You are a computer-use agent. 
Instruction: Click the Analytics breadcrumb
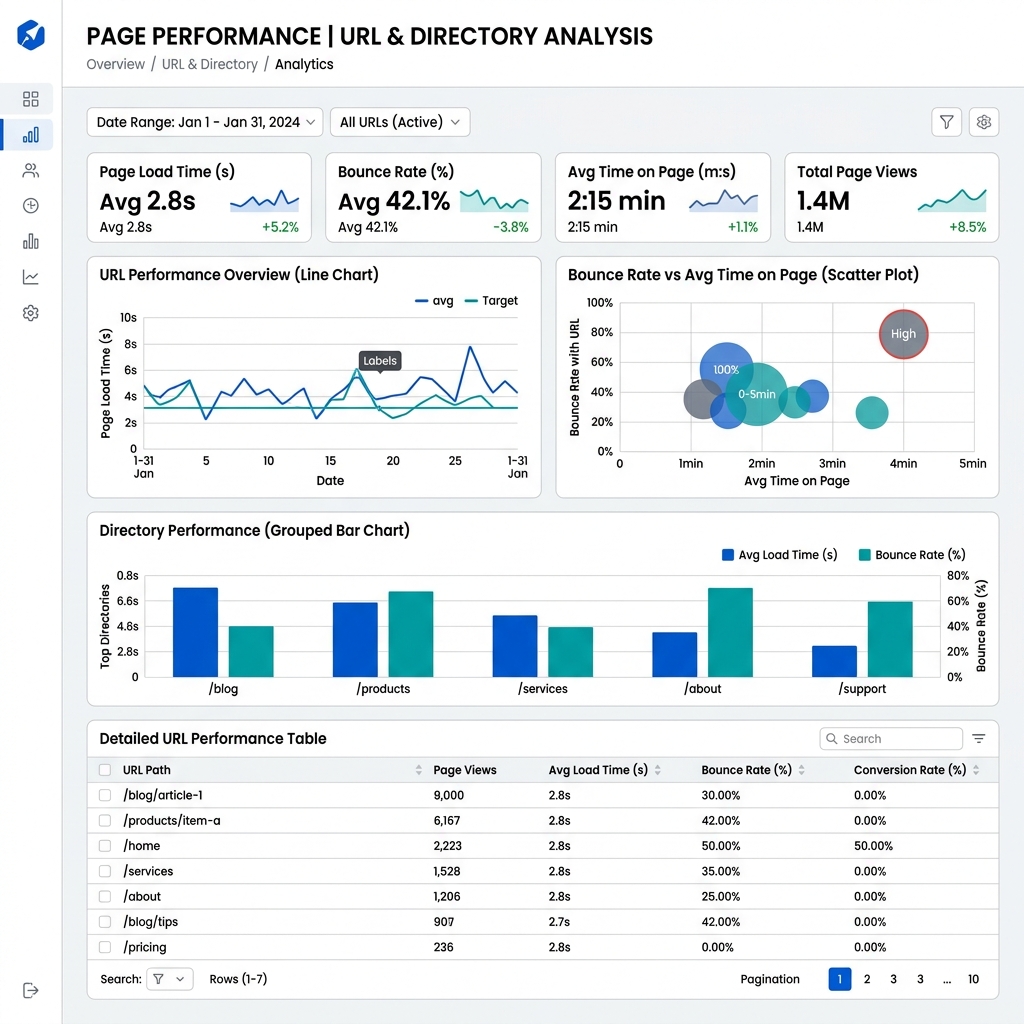coord(304,64)
